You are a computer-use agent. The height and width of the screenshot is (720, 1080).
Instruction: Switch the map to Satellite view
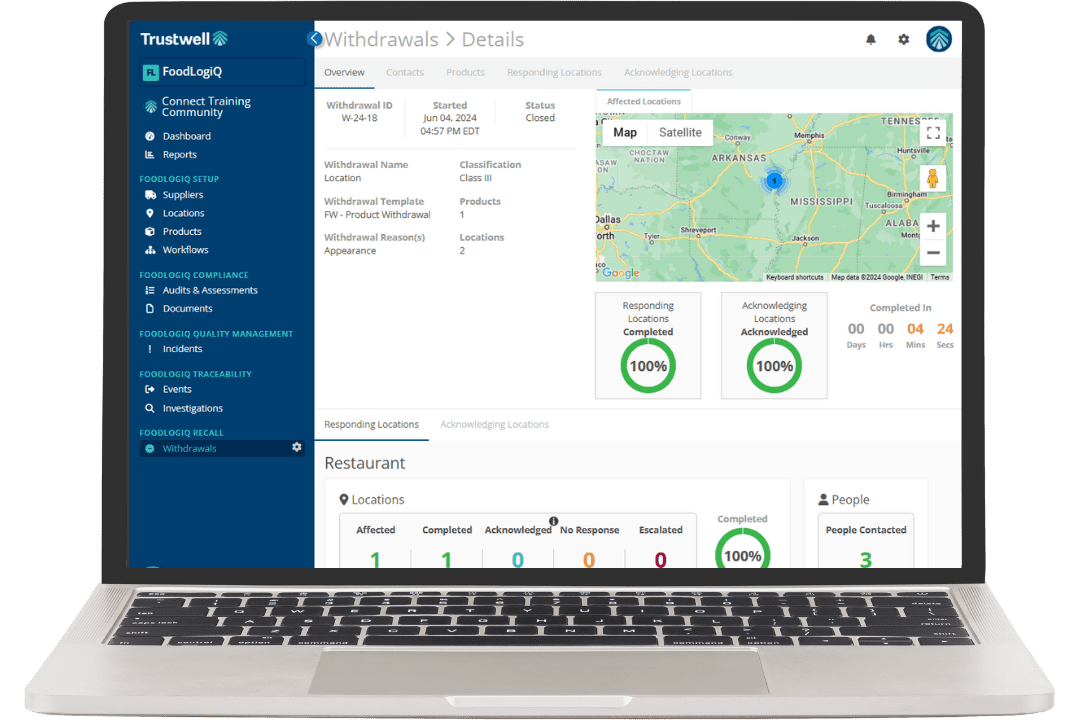click(x=681, y=132)
